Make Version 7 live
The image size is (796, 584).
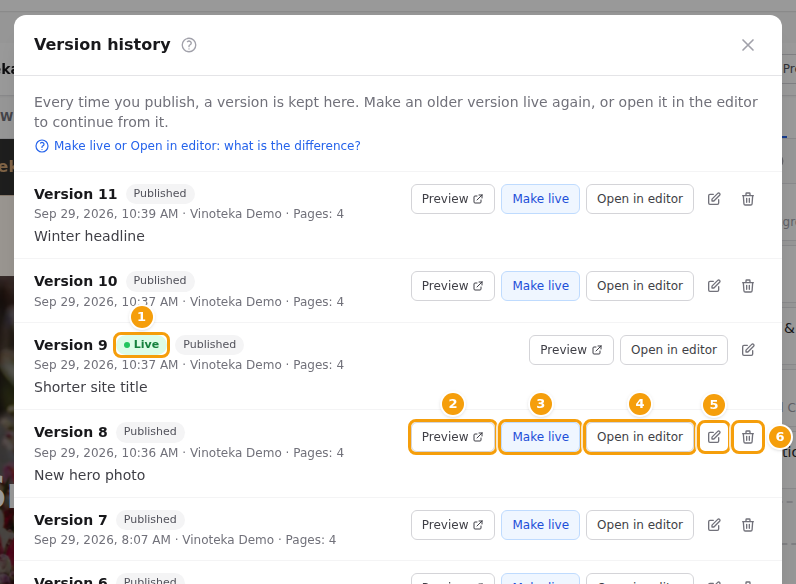[x=540, y=525]
